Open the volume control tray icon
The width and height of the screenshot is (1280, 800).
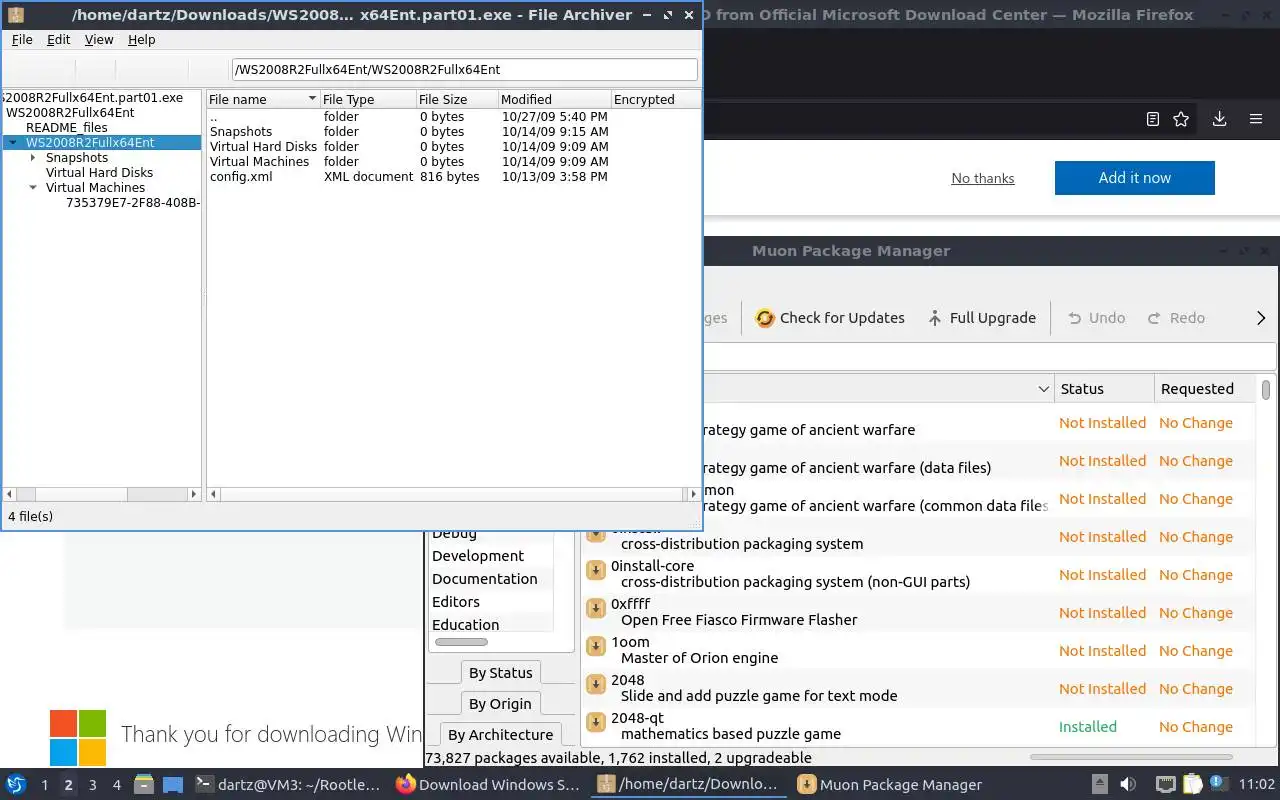click(1127, 784)
